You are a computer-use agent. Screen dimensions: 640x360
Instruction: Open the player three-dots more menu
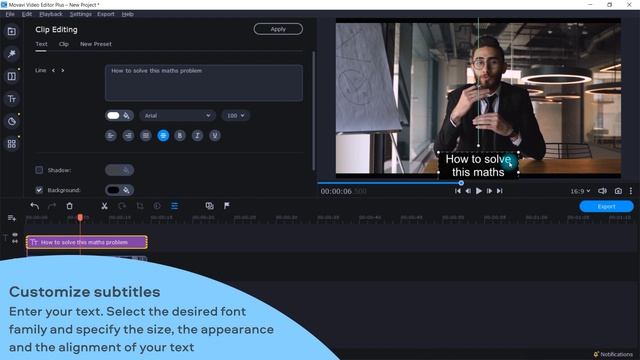(x=631, y=191)
